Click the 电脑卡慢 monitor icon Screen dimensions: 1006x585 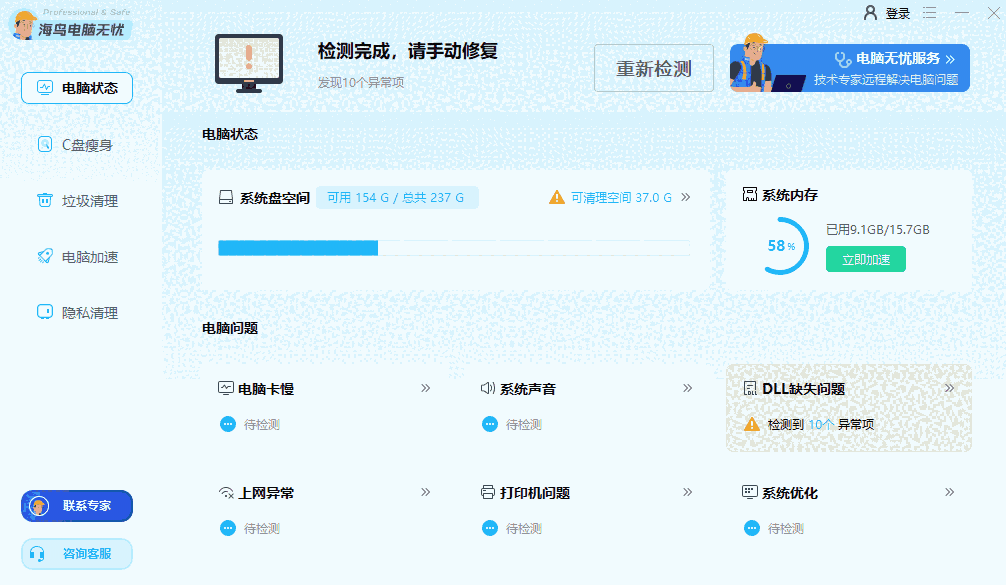tap(228, 388)
